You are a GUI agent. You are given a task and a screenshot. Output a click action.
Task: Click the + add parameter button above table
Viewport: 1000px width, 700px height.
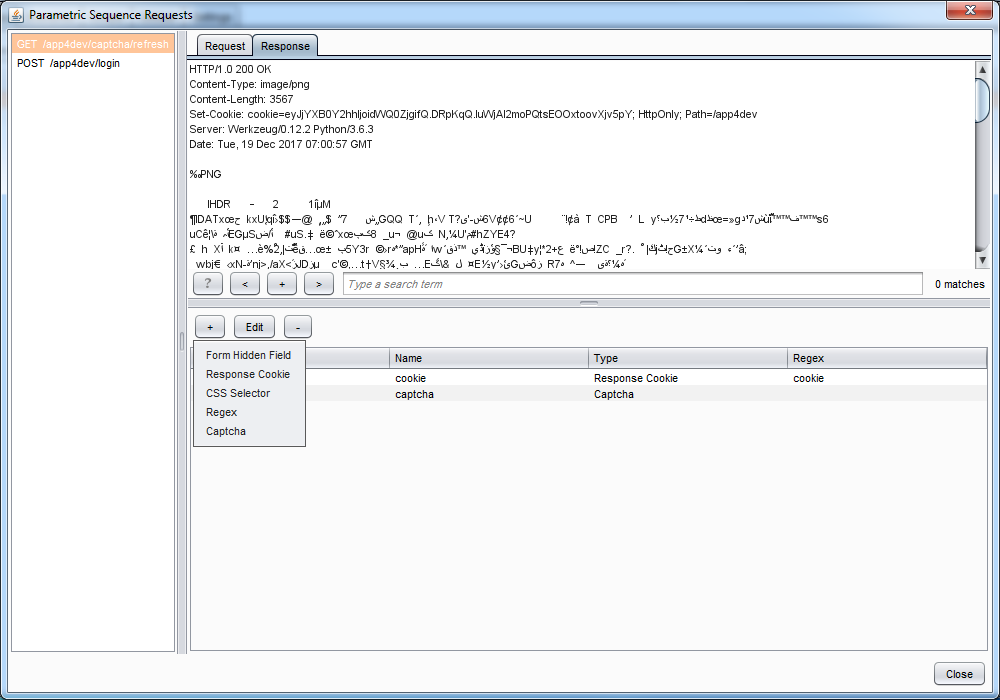tap(210, 327)
